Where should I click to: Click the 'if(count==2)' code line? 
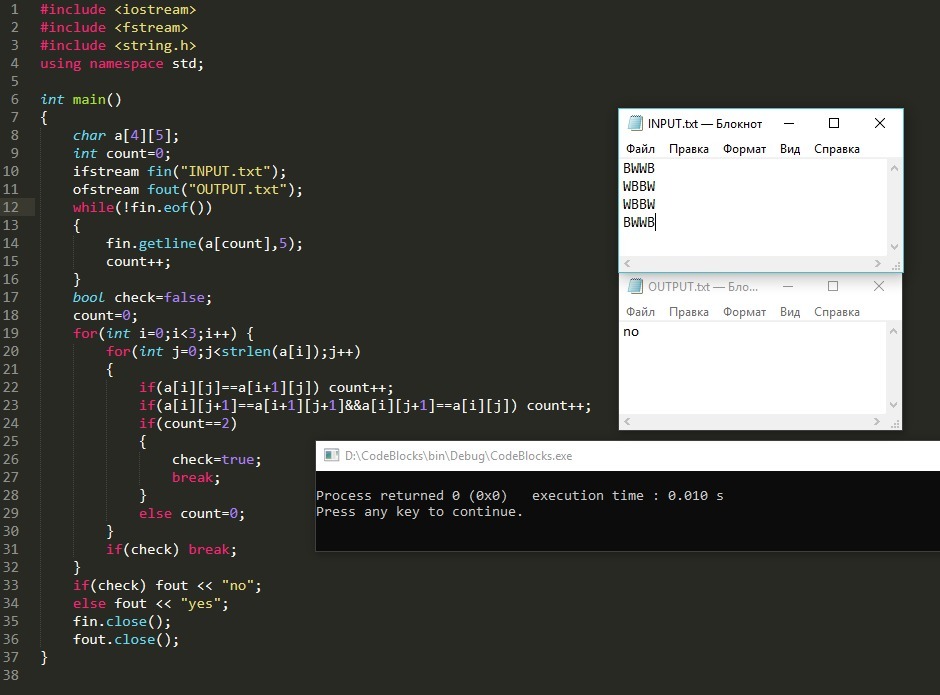click(x=188, y=423)
